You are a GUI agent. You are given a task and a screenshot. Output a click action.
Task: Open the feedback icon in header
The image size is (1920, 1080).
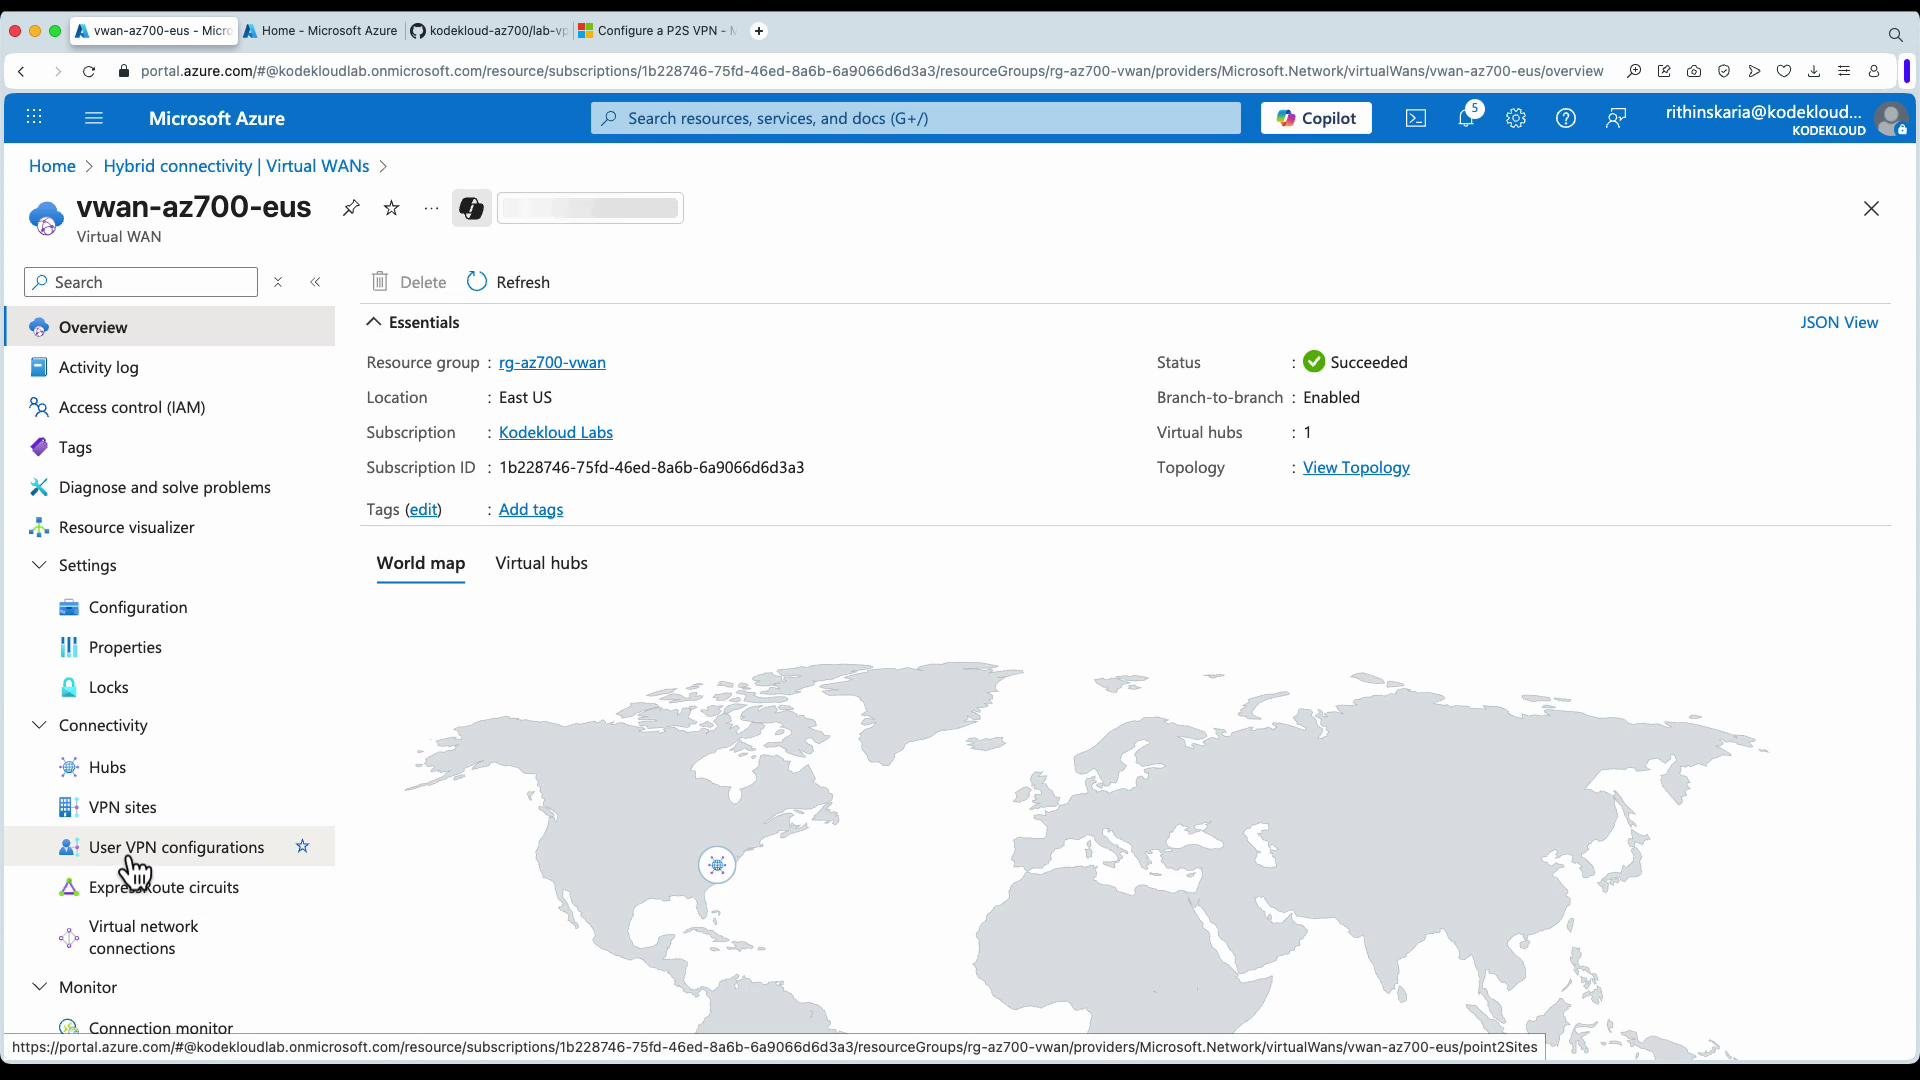1616,118
